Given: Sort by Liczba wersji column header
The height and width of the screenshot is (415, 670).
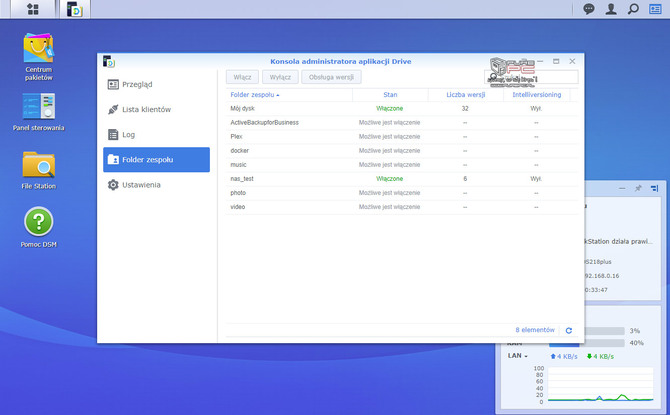Looking at the screenshot, I should pos(466,95).
